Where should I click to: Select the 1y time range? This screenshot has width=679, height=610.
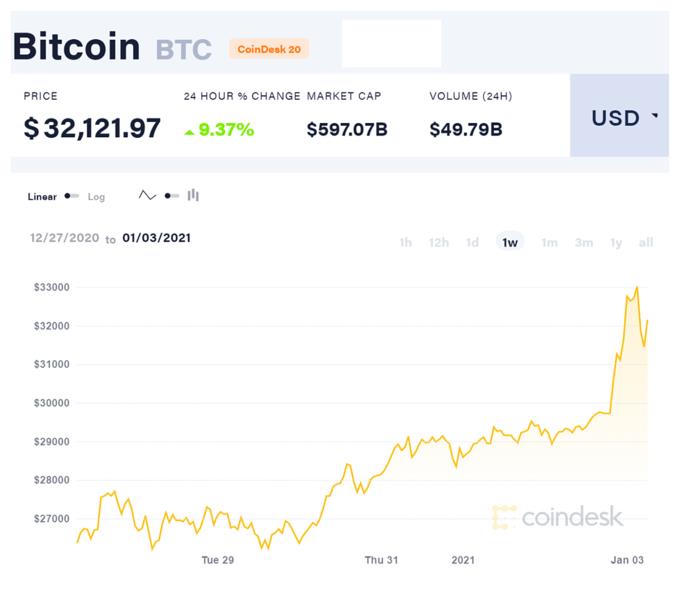point(616,242)
